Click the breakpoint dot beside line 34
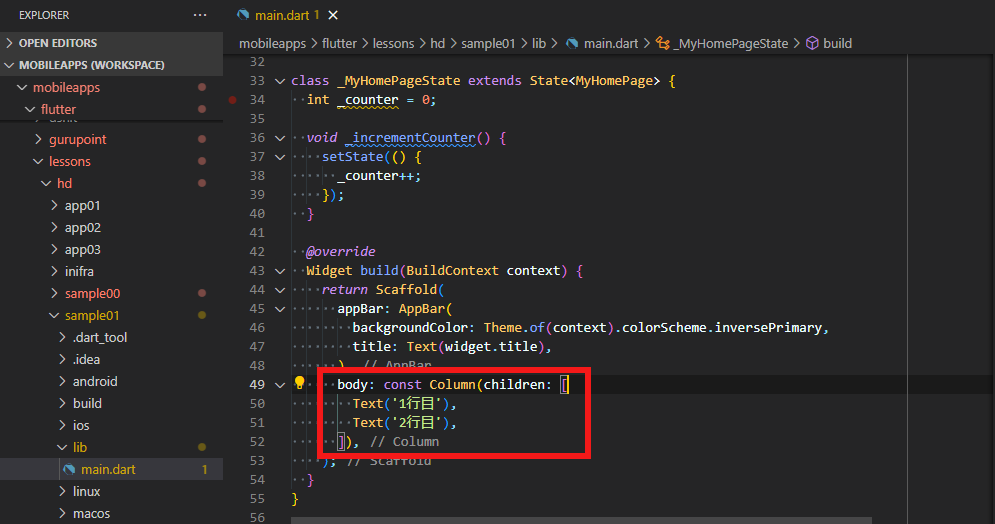 233,100
